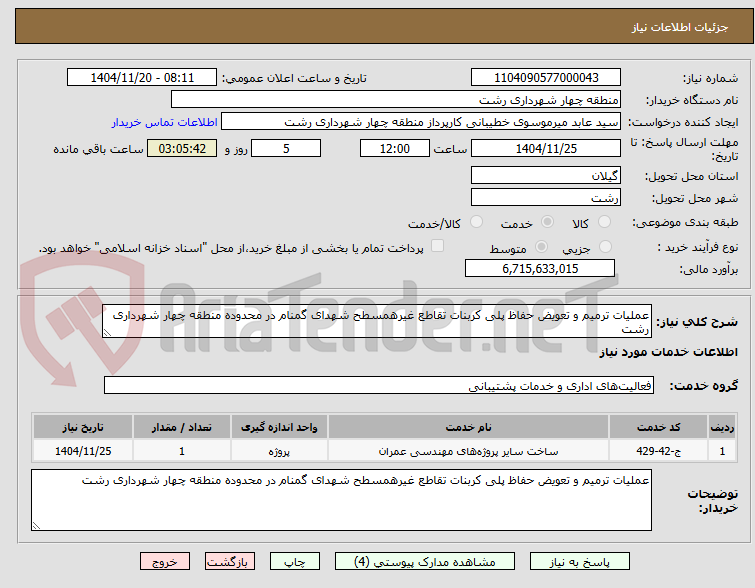Select the کالا/خدمت radio button
Screen dimensions: 755x588
click(x=476, y=222)
